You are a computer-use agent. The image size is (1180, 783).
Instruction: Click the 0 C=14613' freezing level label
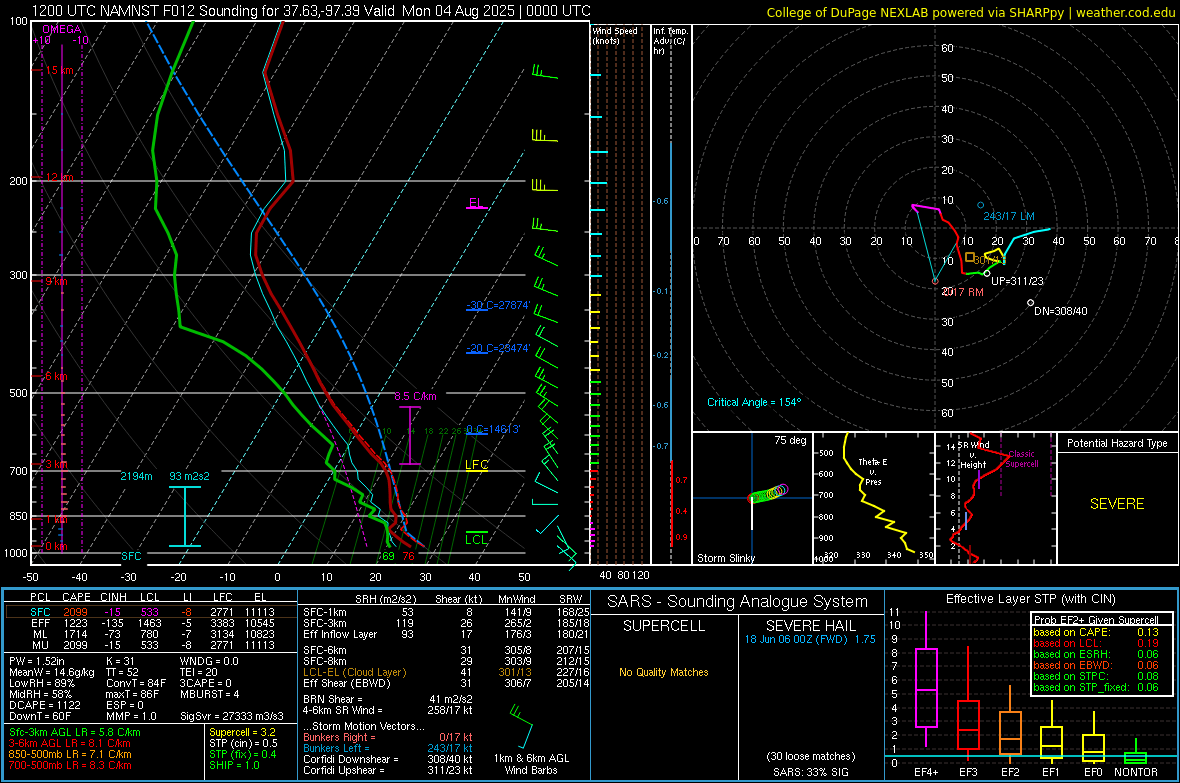point(493,428)
